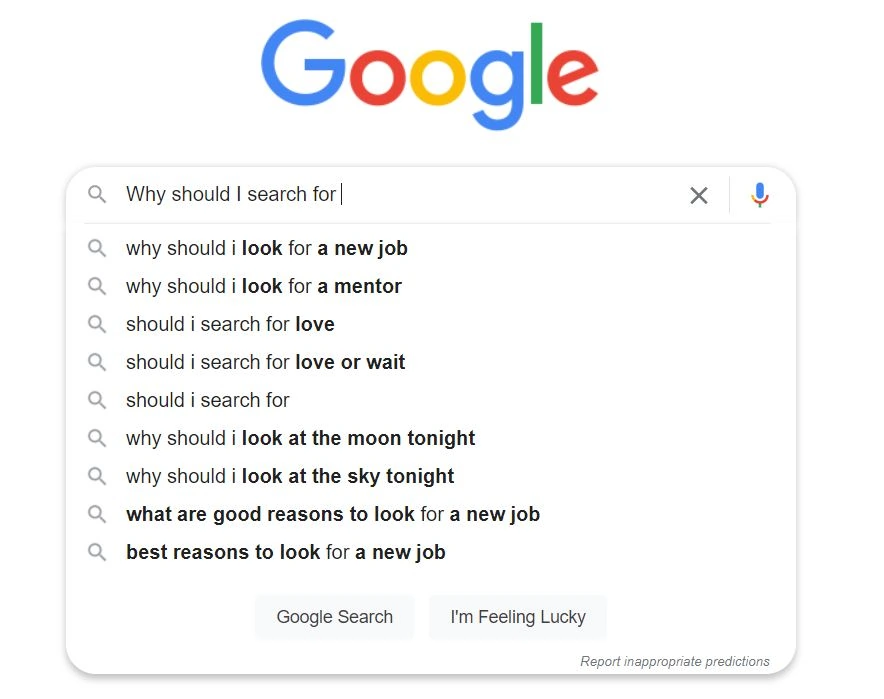Screen dimensions: 884x699
Task: Click the search icon next to 'why should i look at the moon tonight'
Action: (x=97, y=438)
